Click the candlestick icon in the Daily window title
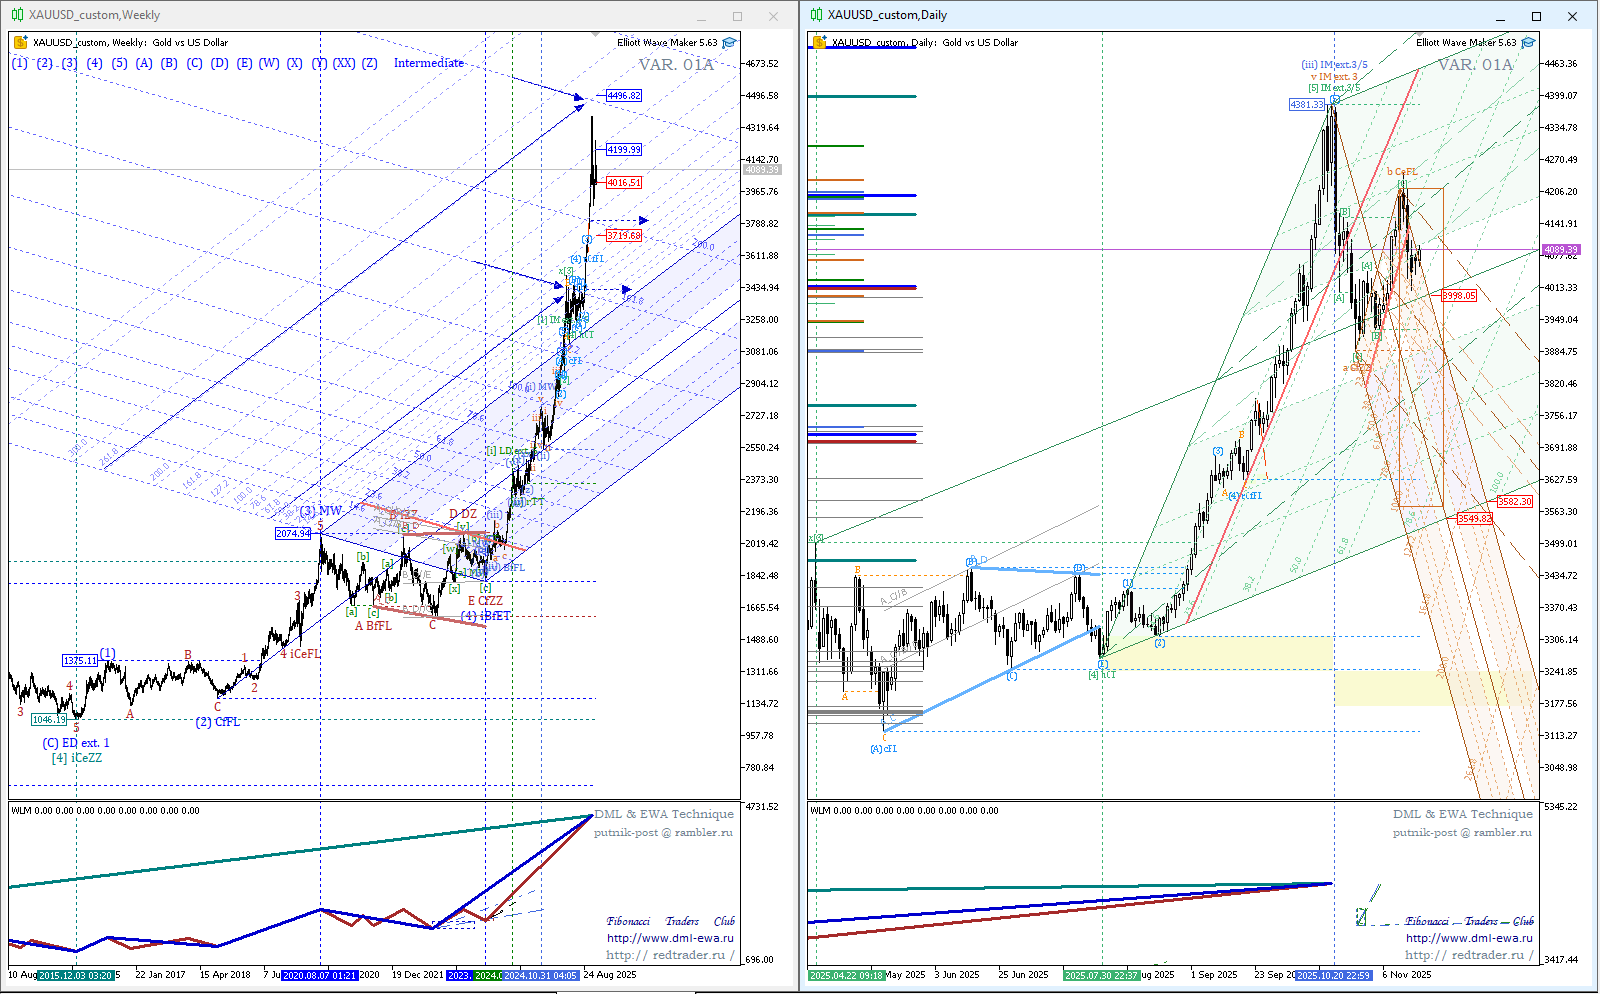Viewport: 1600px width, 994px height. pyautogui.click(x=816, y=15)
